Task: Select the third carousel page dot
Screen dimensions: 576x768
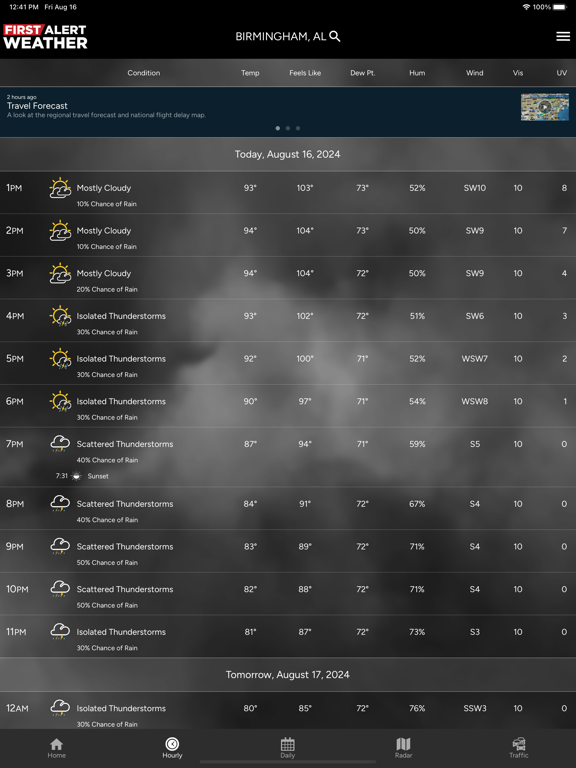Action: [x=298, y=128]
